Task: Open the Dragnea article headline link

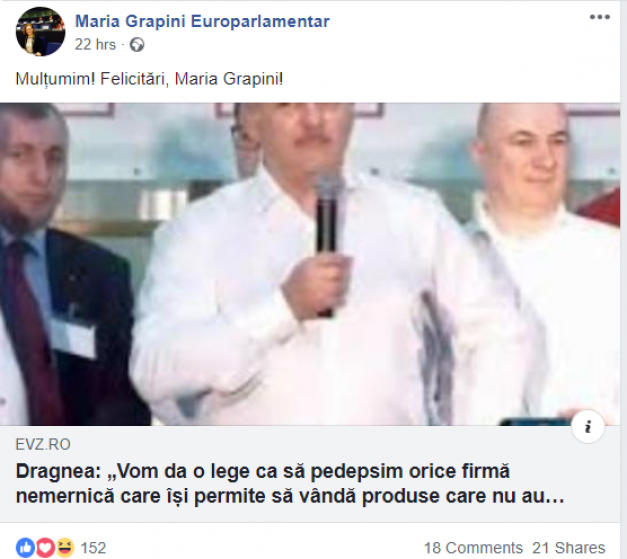Action: click(x=290, y=484)
